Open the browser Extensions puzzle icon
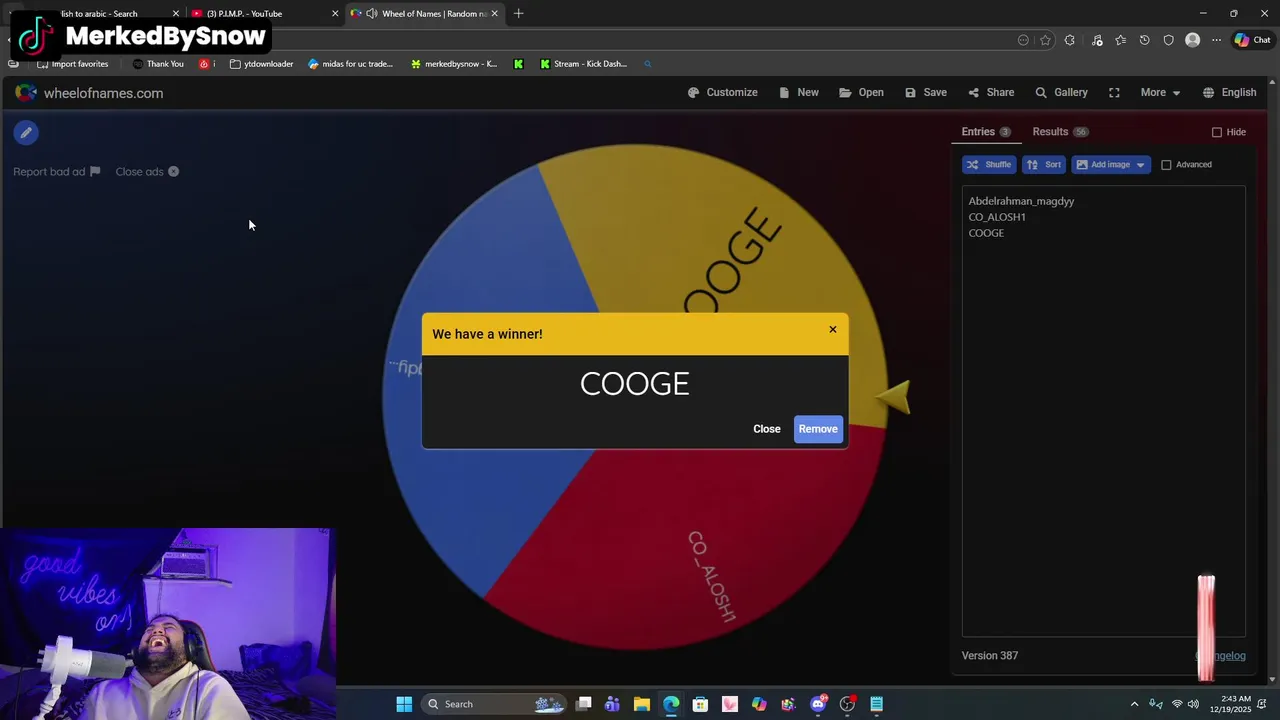The width and height of the screenshot is (1280, 720). [1070, 40]
